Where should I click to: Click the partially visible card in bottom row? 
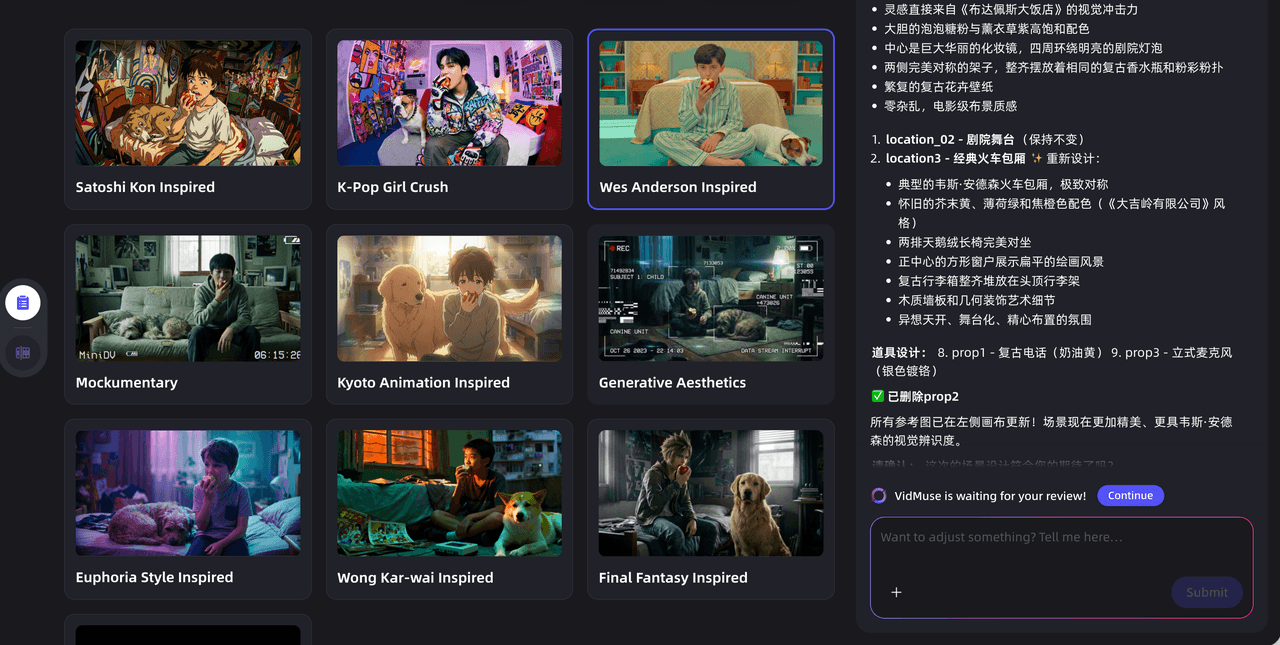(x=188, y=632)
